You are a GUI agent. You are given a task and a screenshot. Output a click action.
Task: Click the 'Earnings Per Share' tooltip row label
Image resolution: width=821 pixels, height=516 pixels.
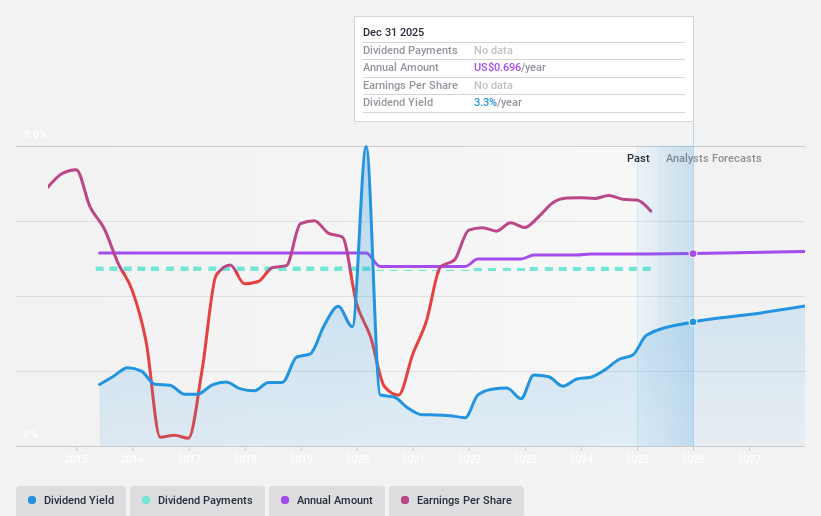(410, 85)
